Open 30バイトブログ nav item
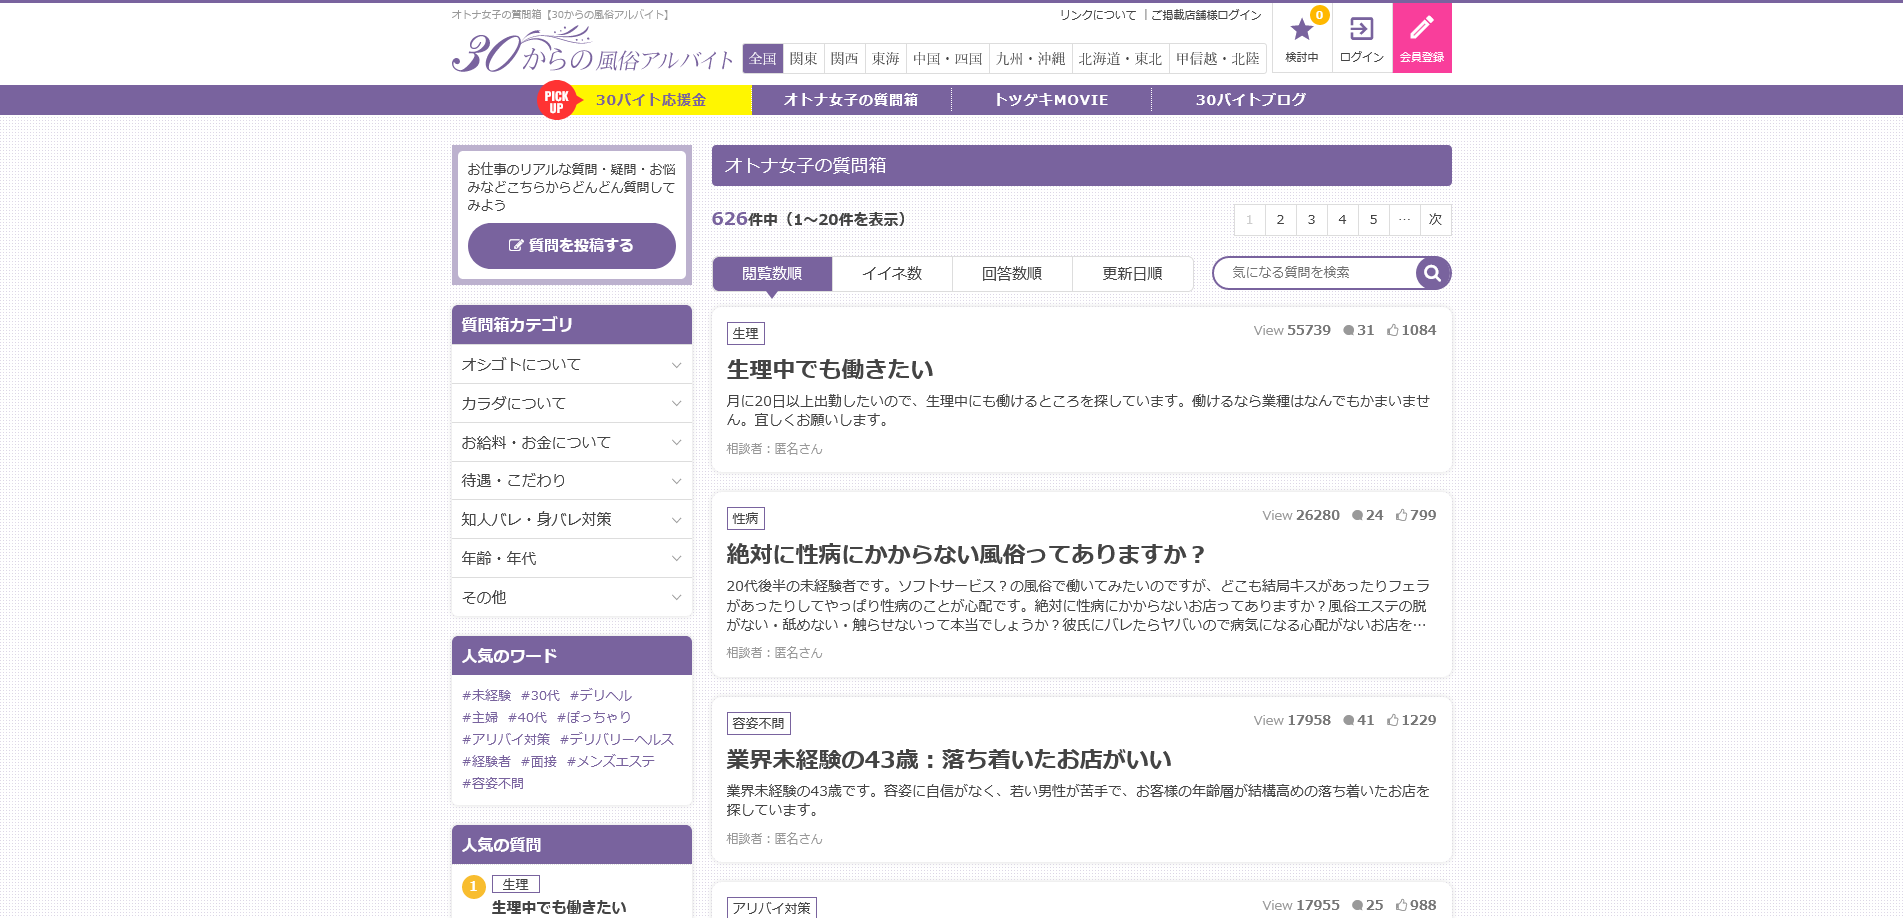The width and height of the screenshot is (1903, 918). 1251,100
